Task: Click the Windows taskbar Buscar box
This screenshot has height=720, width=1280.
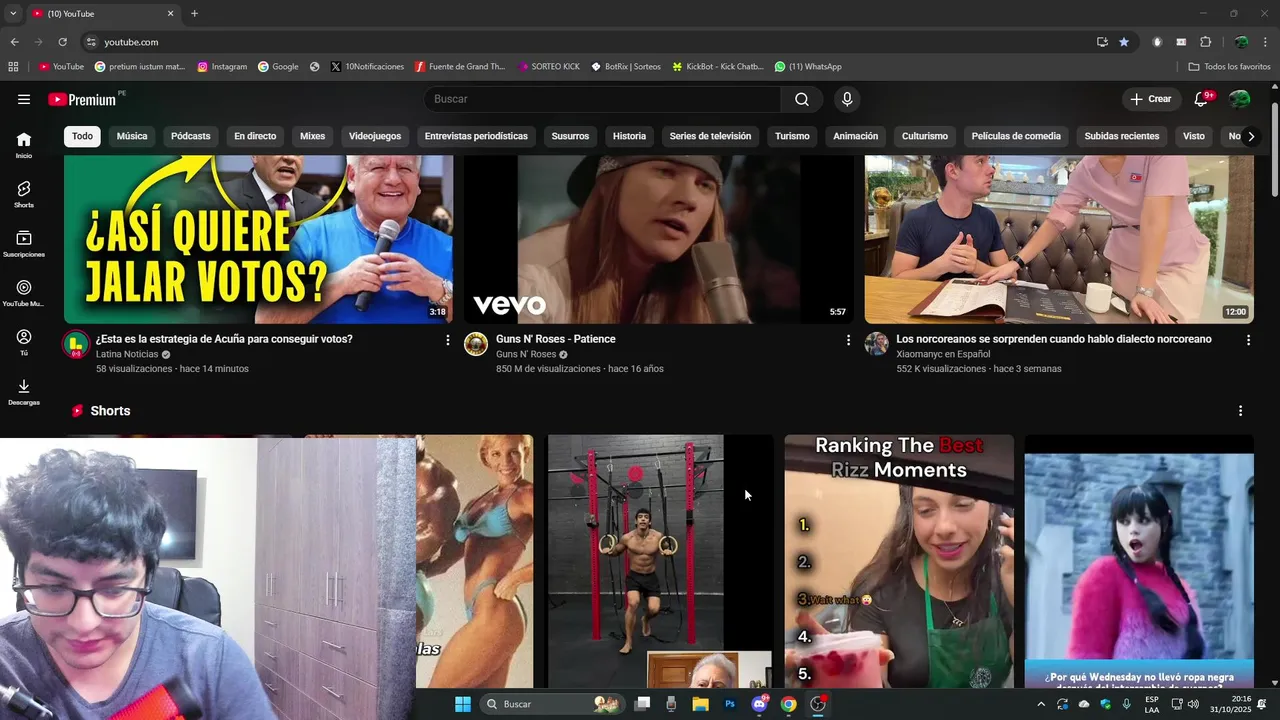Action: coord(552,704)
